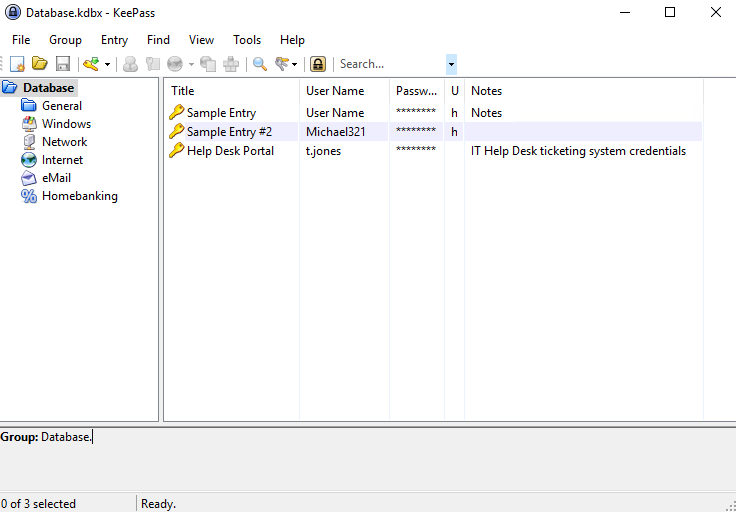The image size is (736, 512).
Task: Click the Find magnifier toolbar icon
Action: point(260,64)
